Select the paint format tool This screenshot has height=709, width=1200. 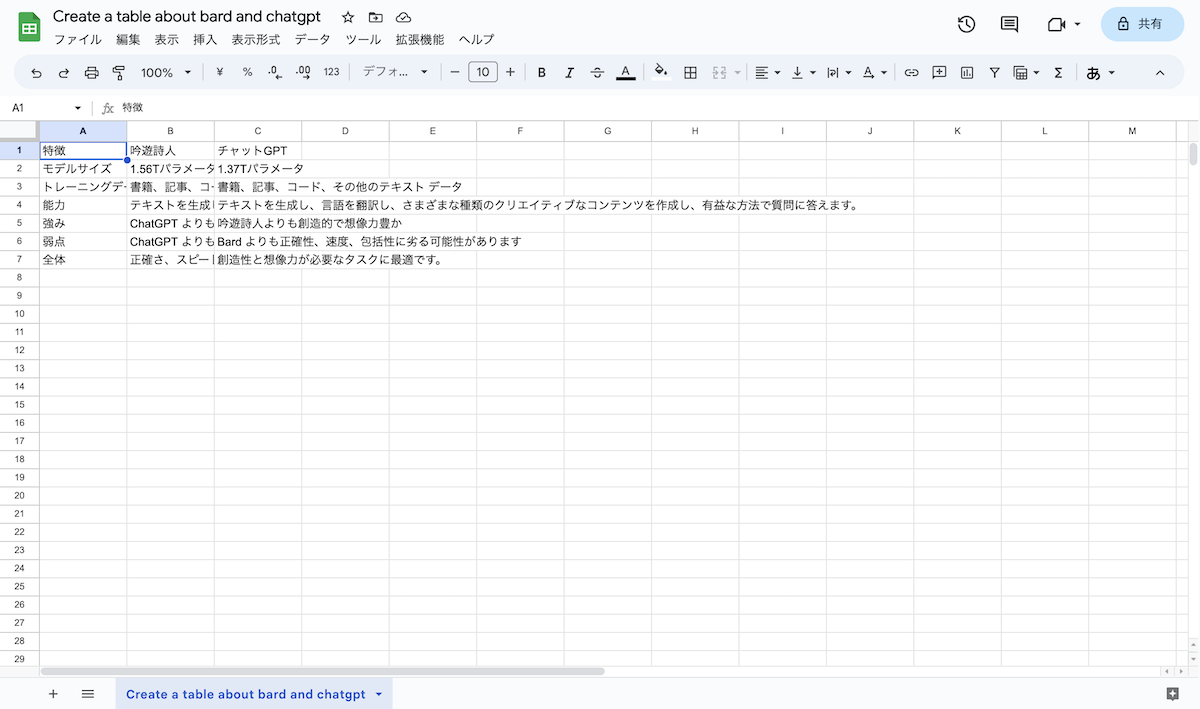click(x=119, y=72)
